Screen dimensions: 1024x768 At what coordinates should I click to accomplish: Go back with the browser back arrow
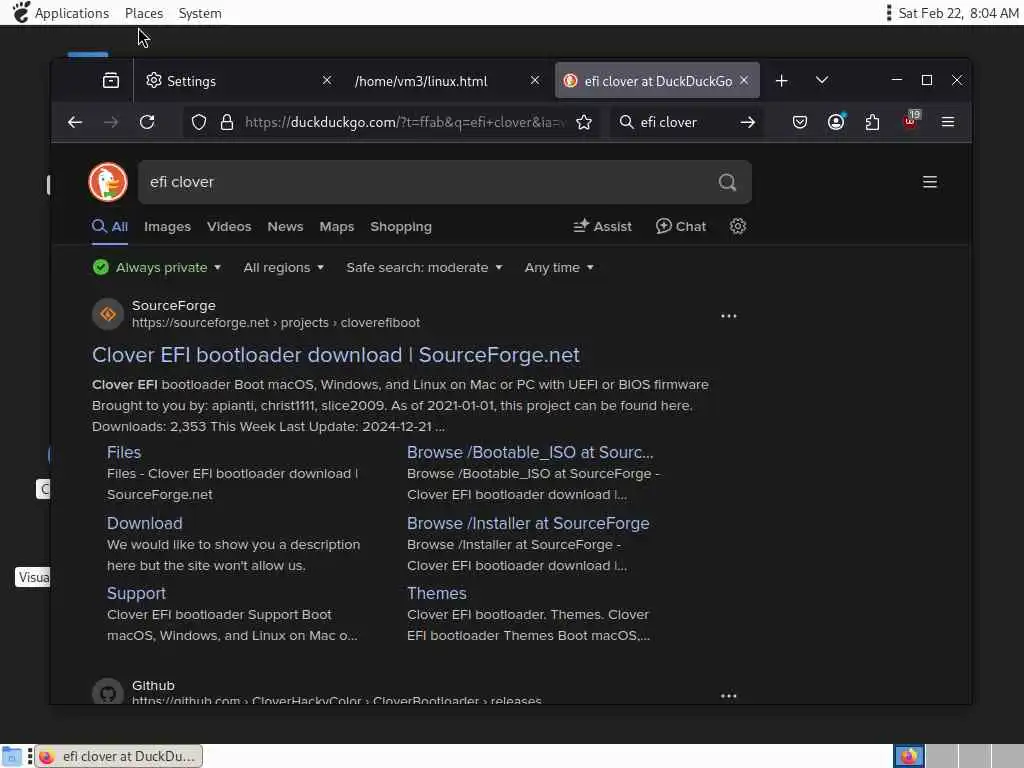click(x=75, y=122)
